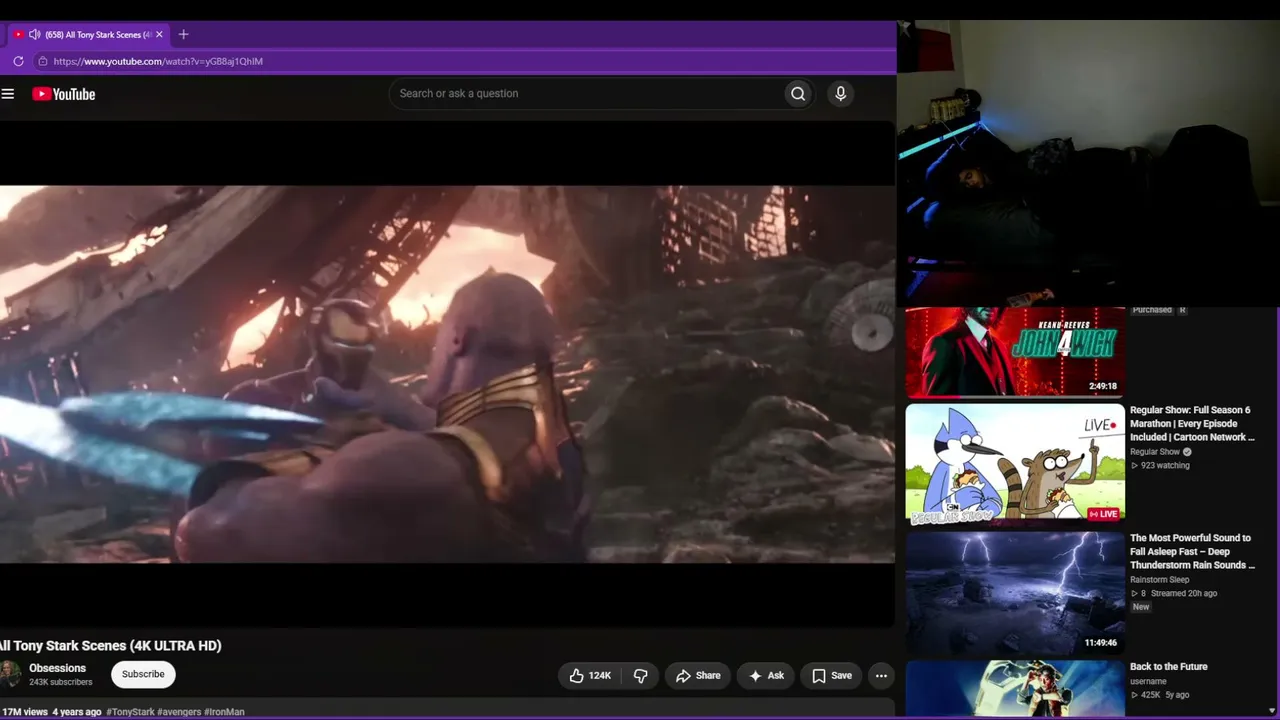Image resolution: width=1280 pixels, height=720 pixels.
Task: Click the 17M views text
Action: (24, 712)
